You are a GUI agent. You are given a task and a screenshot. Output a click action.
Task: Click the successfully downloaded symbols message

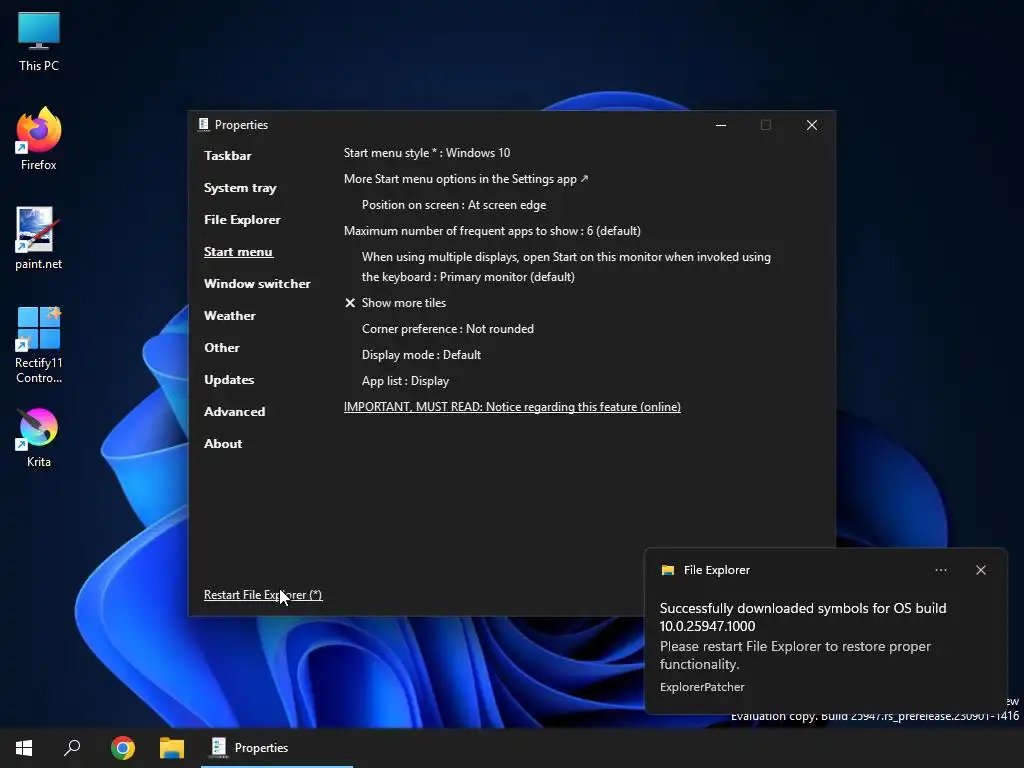click(803, 617)
